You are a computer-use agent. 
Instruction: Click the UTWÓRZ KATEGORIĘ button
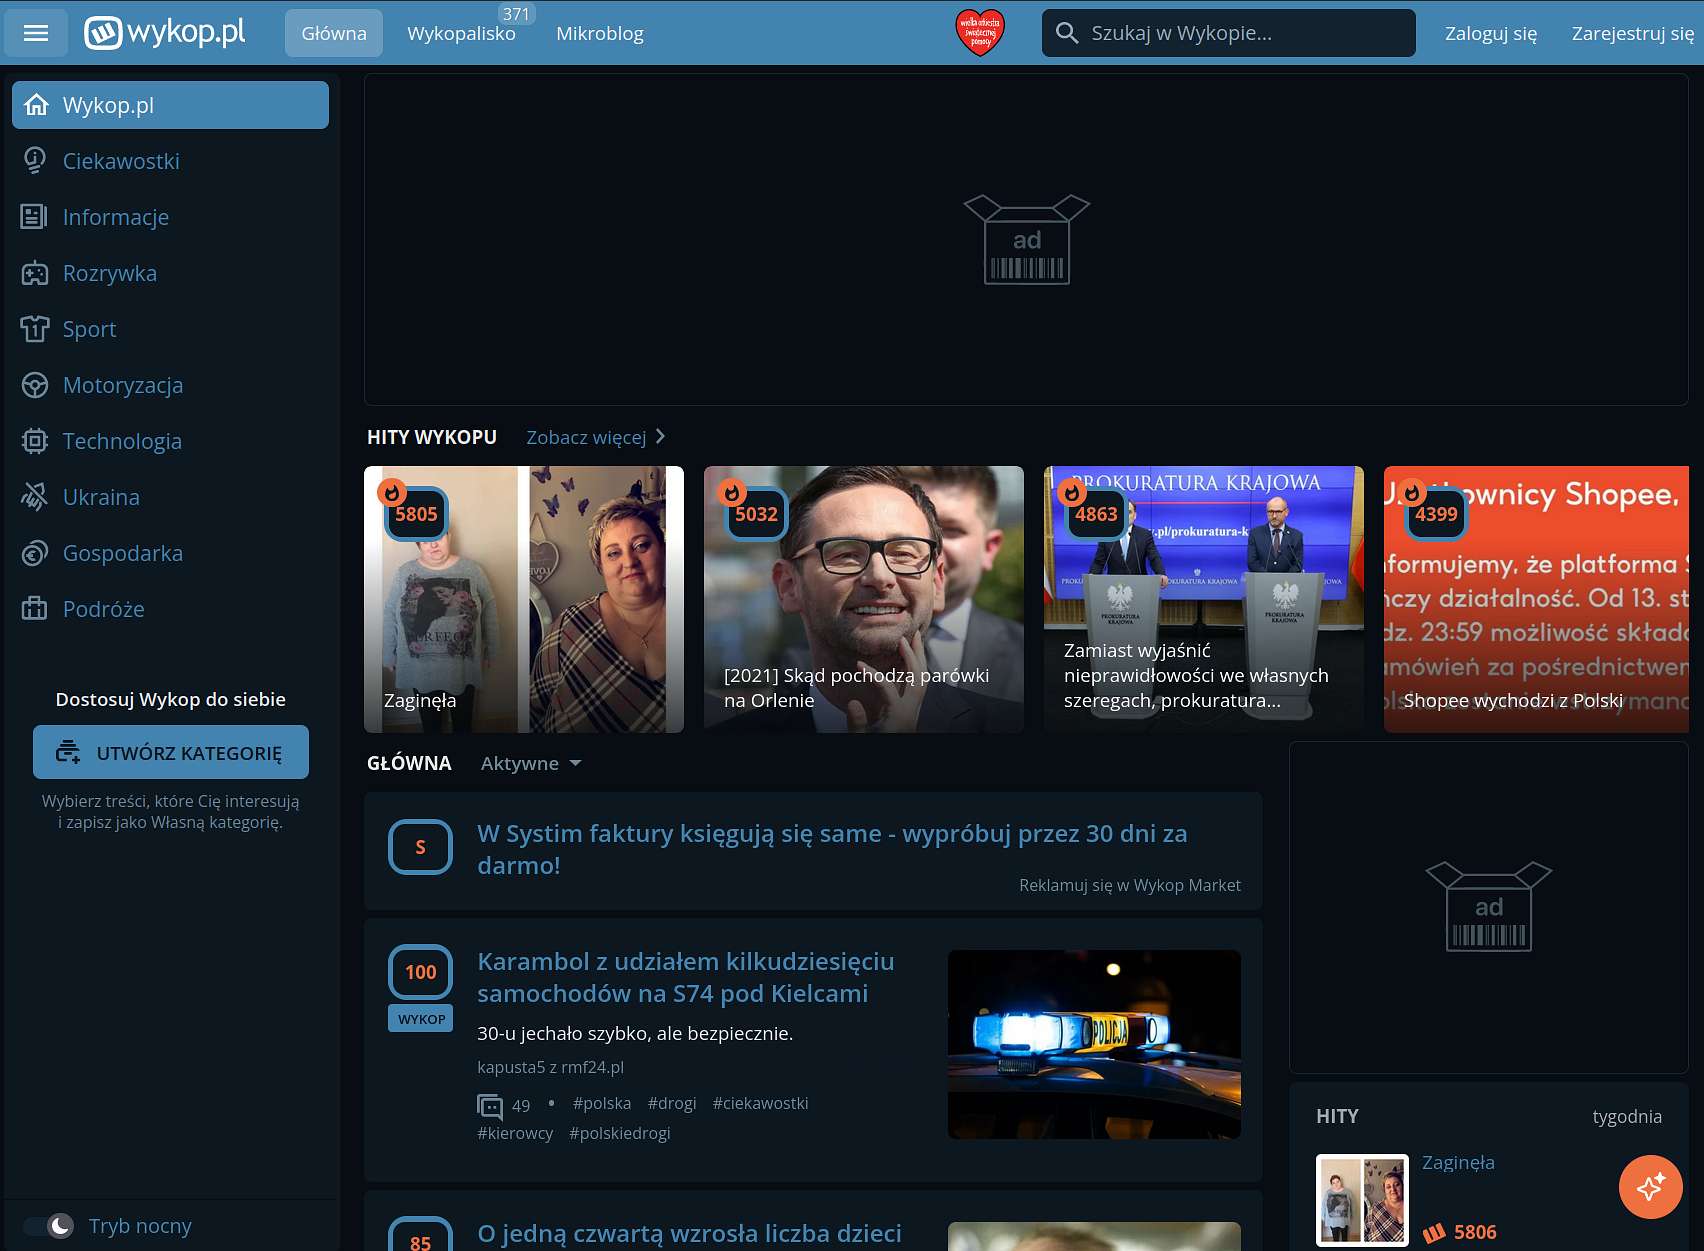(x=171, y=752)
